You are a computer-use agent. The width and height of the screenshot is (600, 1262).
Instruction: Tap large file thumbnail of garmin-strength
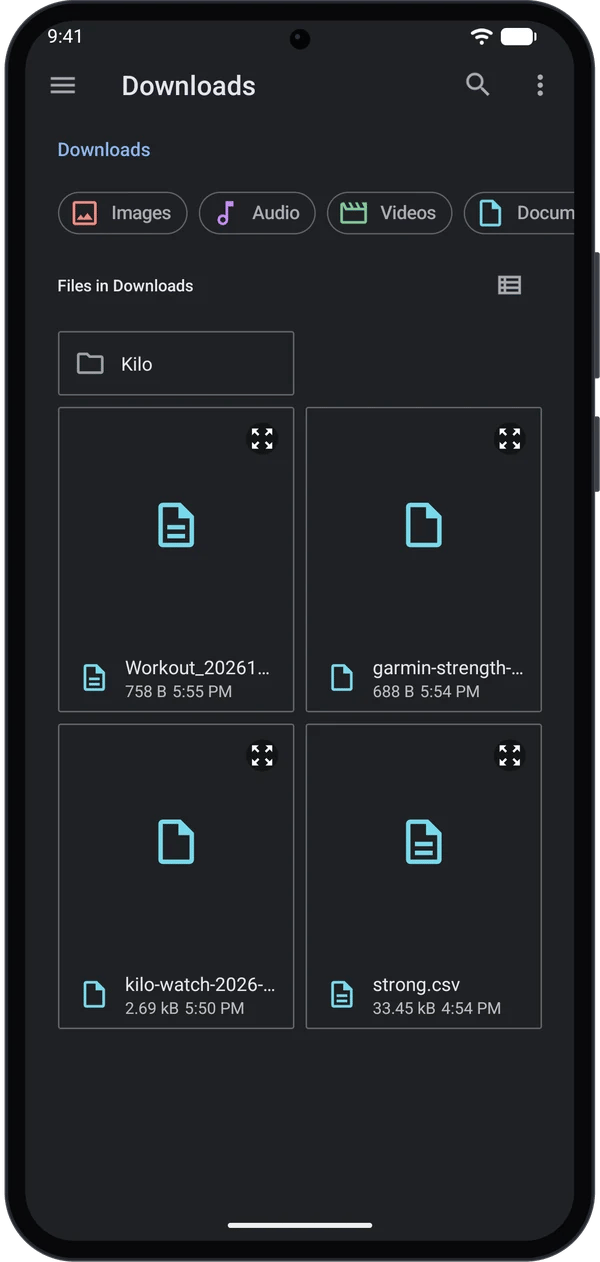(424, 525)
